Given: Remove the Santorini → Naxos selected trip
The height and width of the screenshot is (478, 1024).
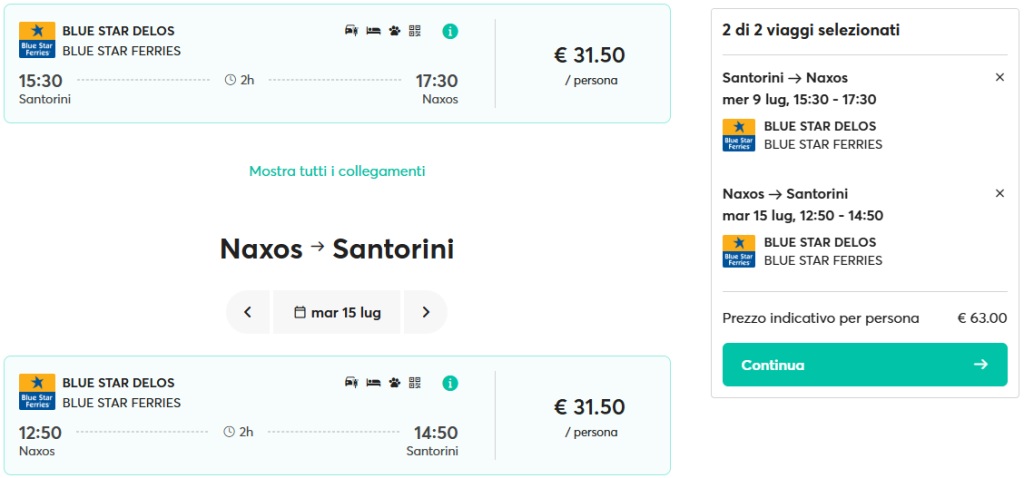Looking at the screenshot, I should click(x=999, y=78).
